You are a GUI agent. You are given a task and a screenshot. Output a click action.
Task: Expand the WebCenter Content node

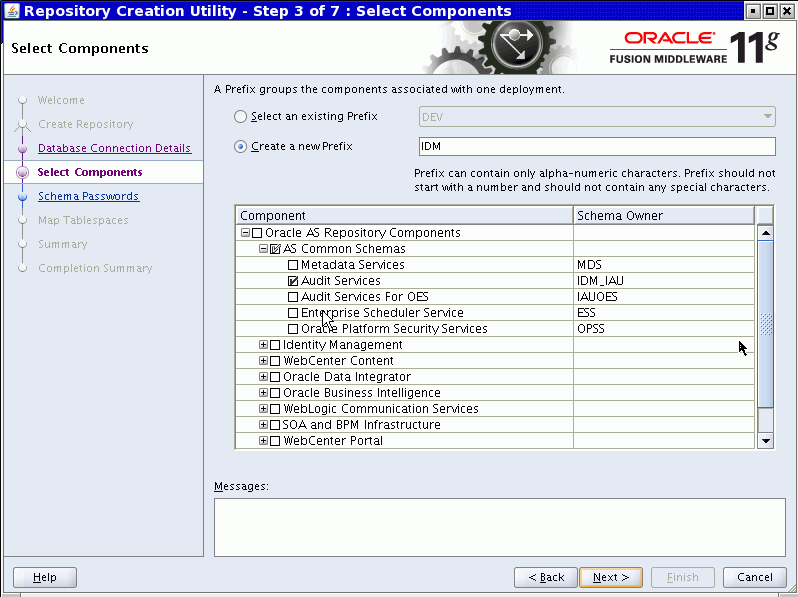pos(263,360)
